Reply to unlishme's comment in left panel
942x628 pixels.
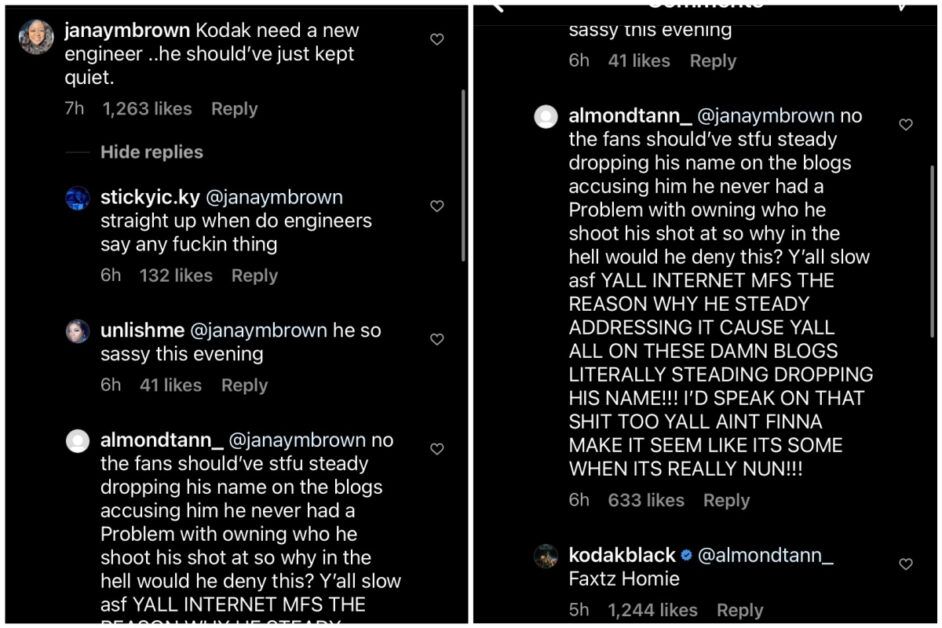(x=245, y=385)
